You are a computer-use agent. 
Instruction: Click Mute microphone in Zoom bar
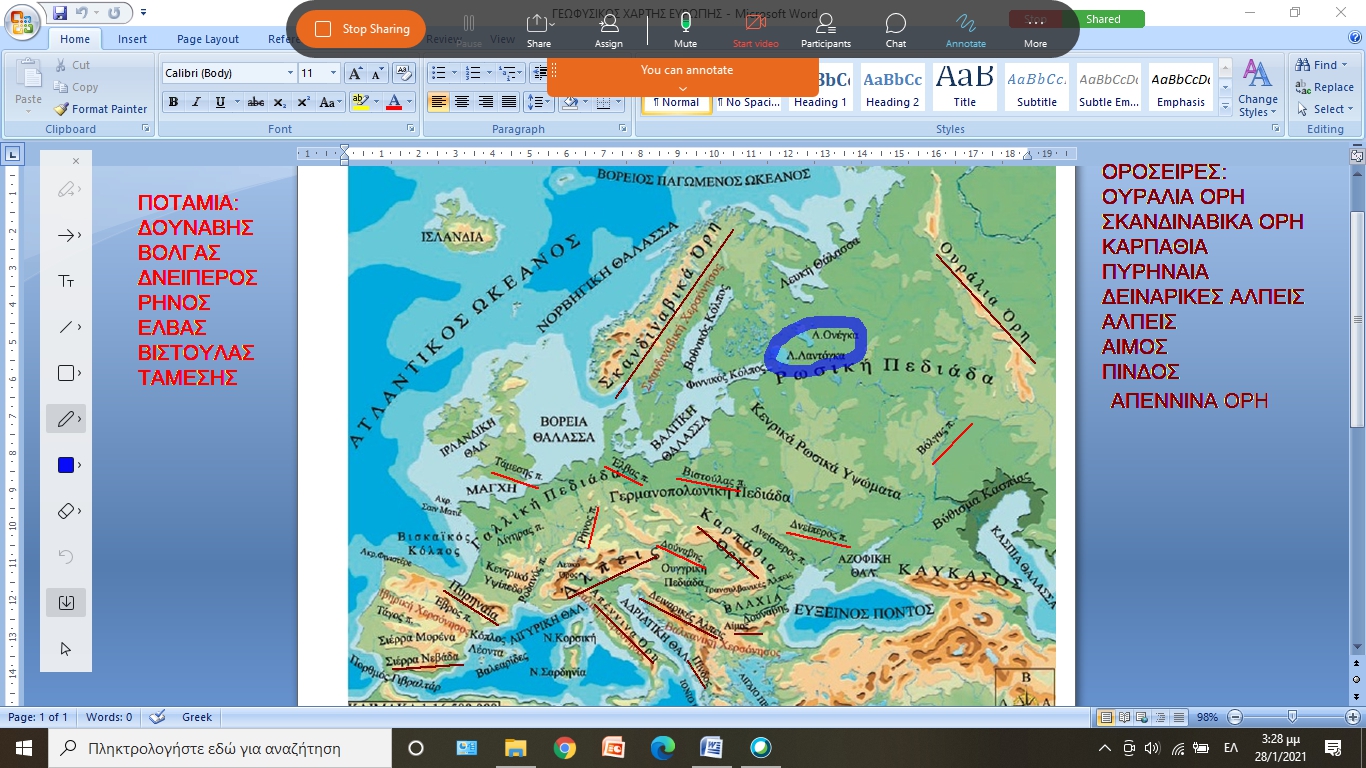click(685, 30)
